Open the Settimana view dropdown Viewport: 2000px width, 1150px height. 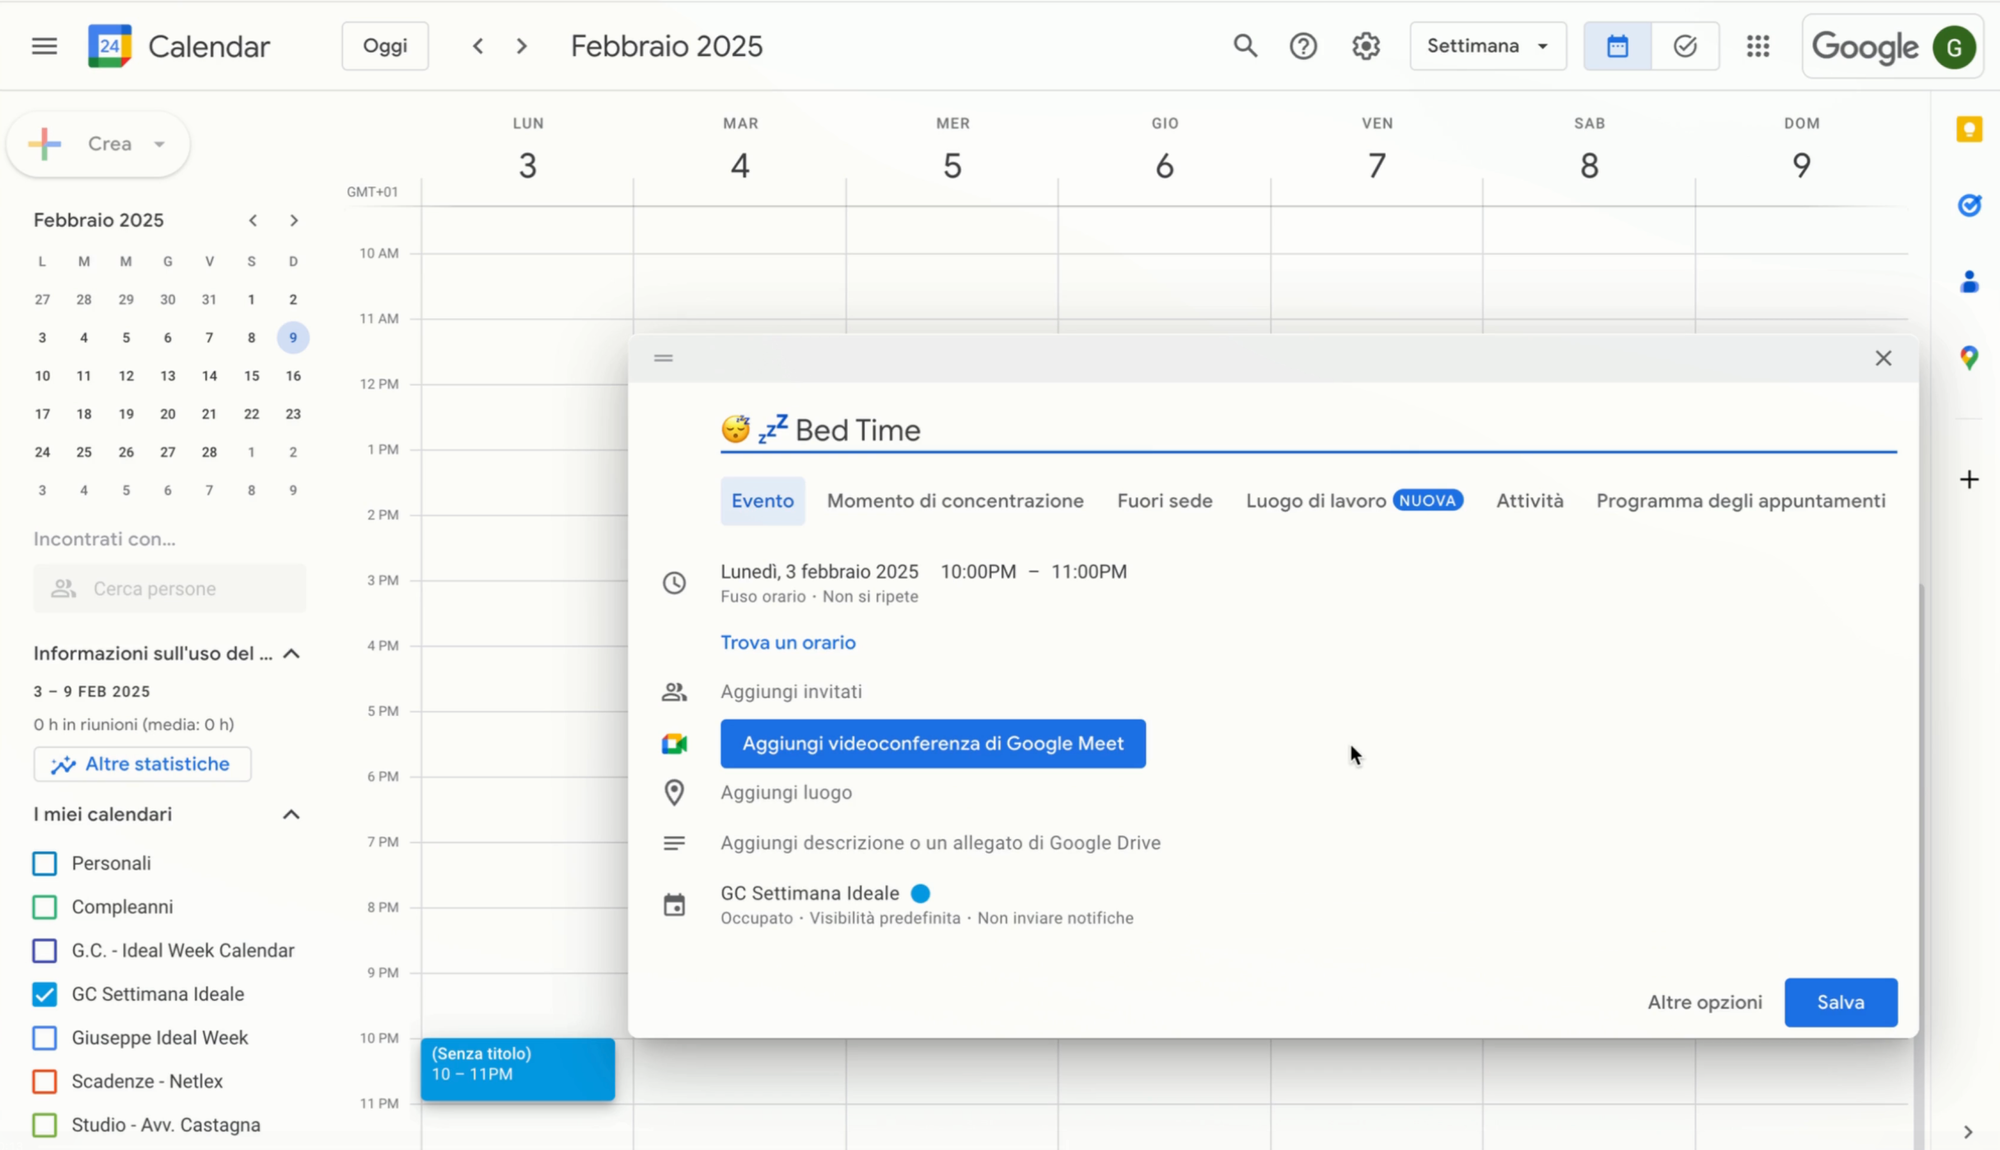(1488, 46)
